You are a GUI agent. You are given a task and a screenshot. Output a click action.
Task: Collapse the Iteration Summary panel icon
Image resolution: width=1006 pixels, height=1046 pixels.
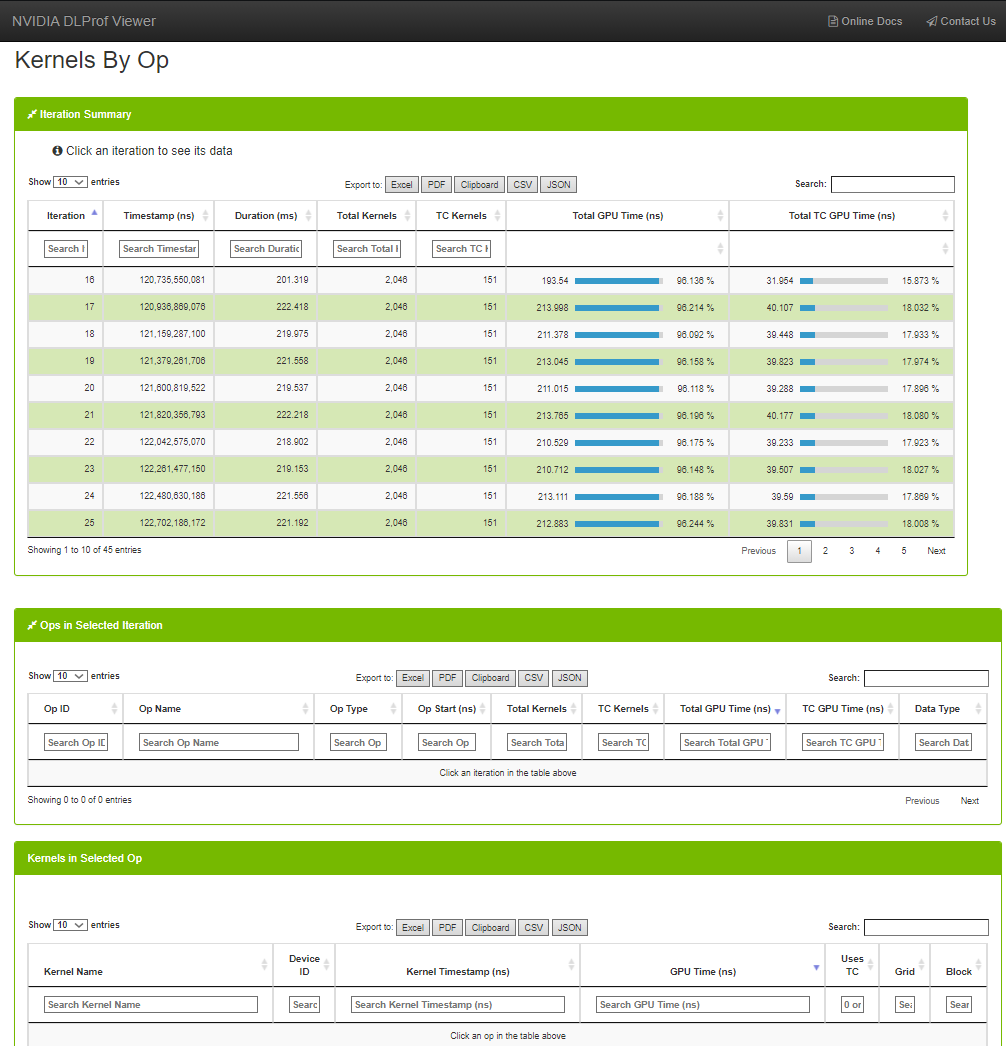click(32, 114)
